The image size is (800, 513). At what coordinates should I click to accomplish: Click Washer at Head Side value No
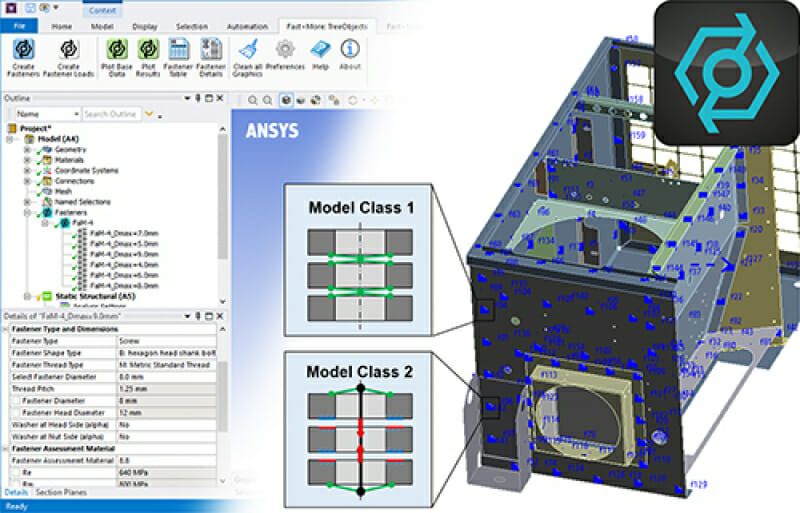166,425
